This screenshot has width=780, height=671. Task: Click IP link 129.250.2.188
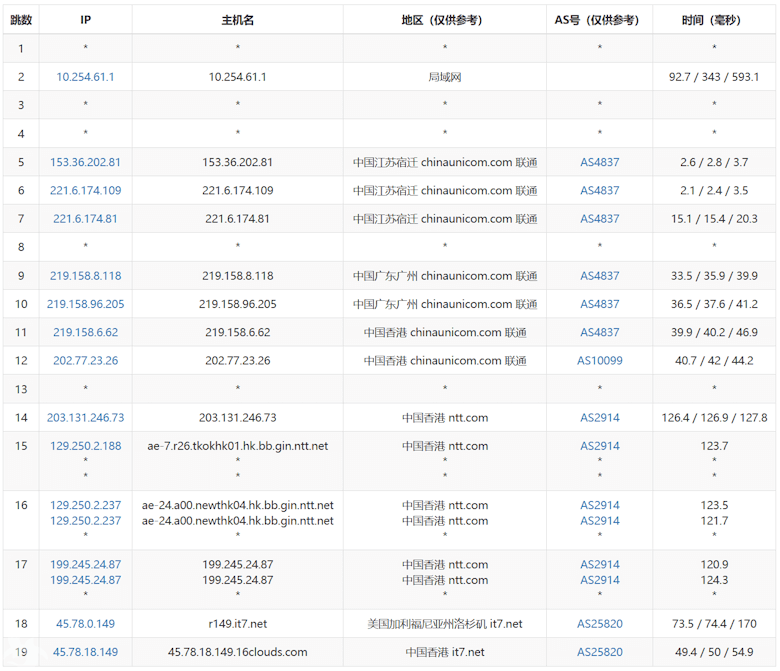pyautogui.click(x=85, y=446)
